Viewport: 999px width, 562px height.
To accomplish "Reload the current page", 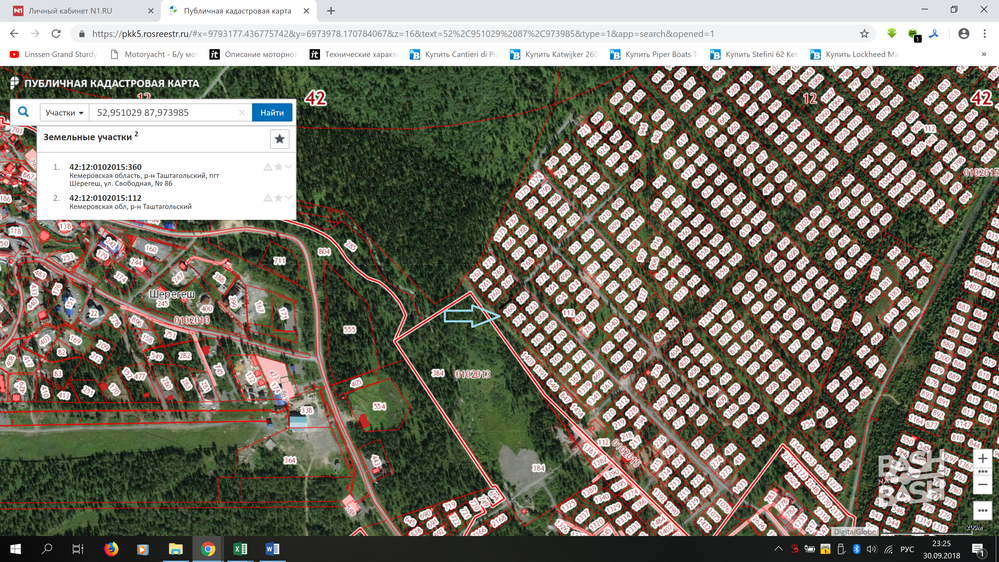I will pyautogui.click(x=56, y=34).
